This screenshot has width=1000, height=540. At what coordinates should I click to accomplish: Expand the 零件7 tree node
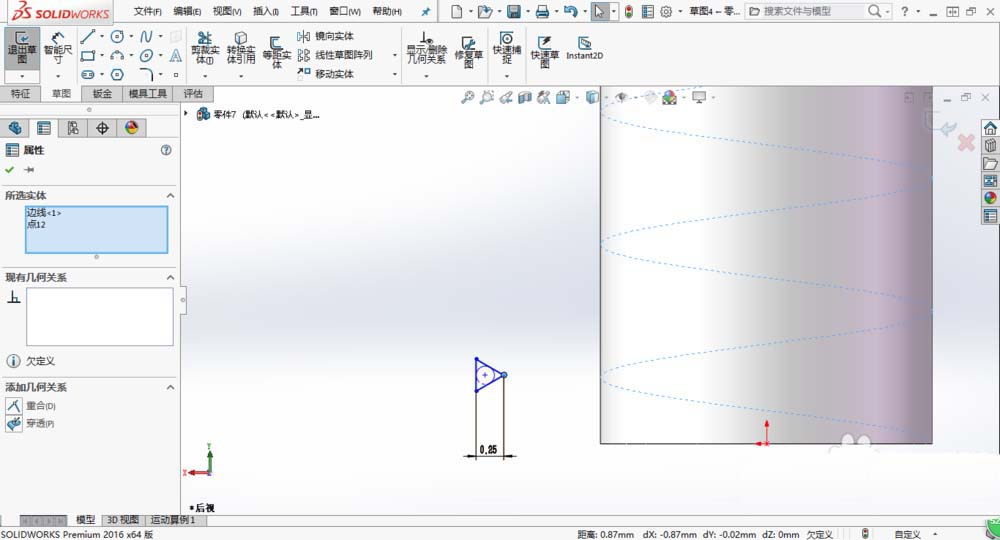pos(186,113)
